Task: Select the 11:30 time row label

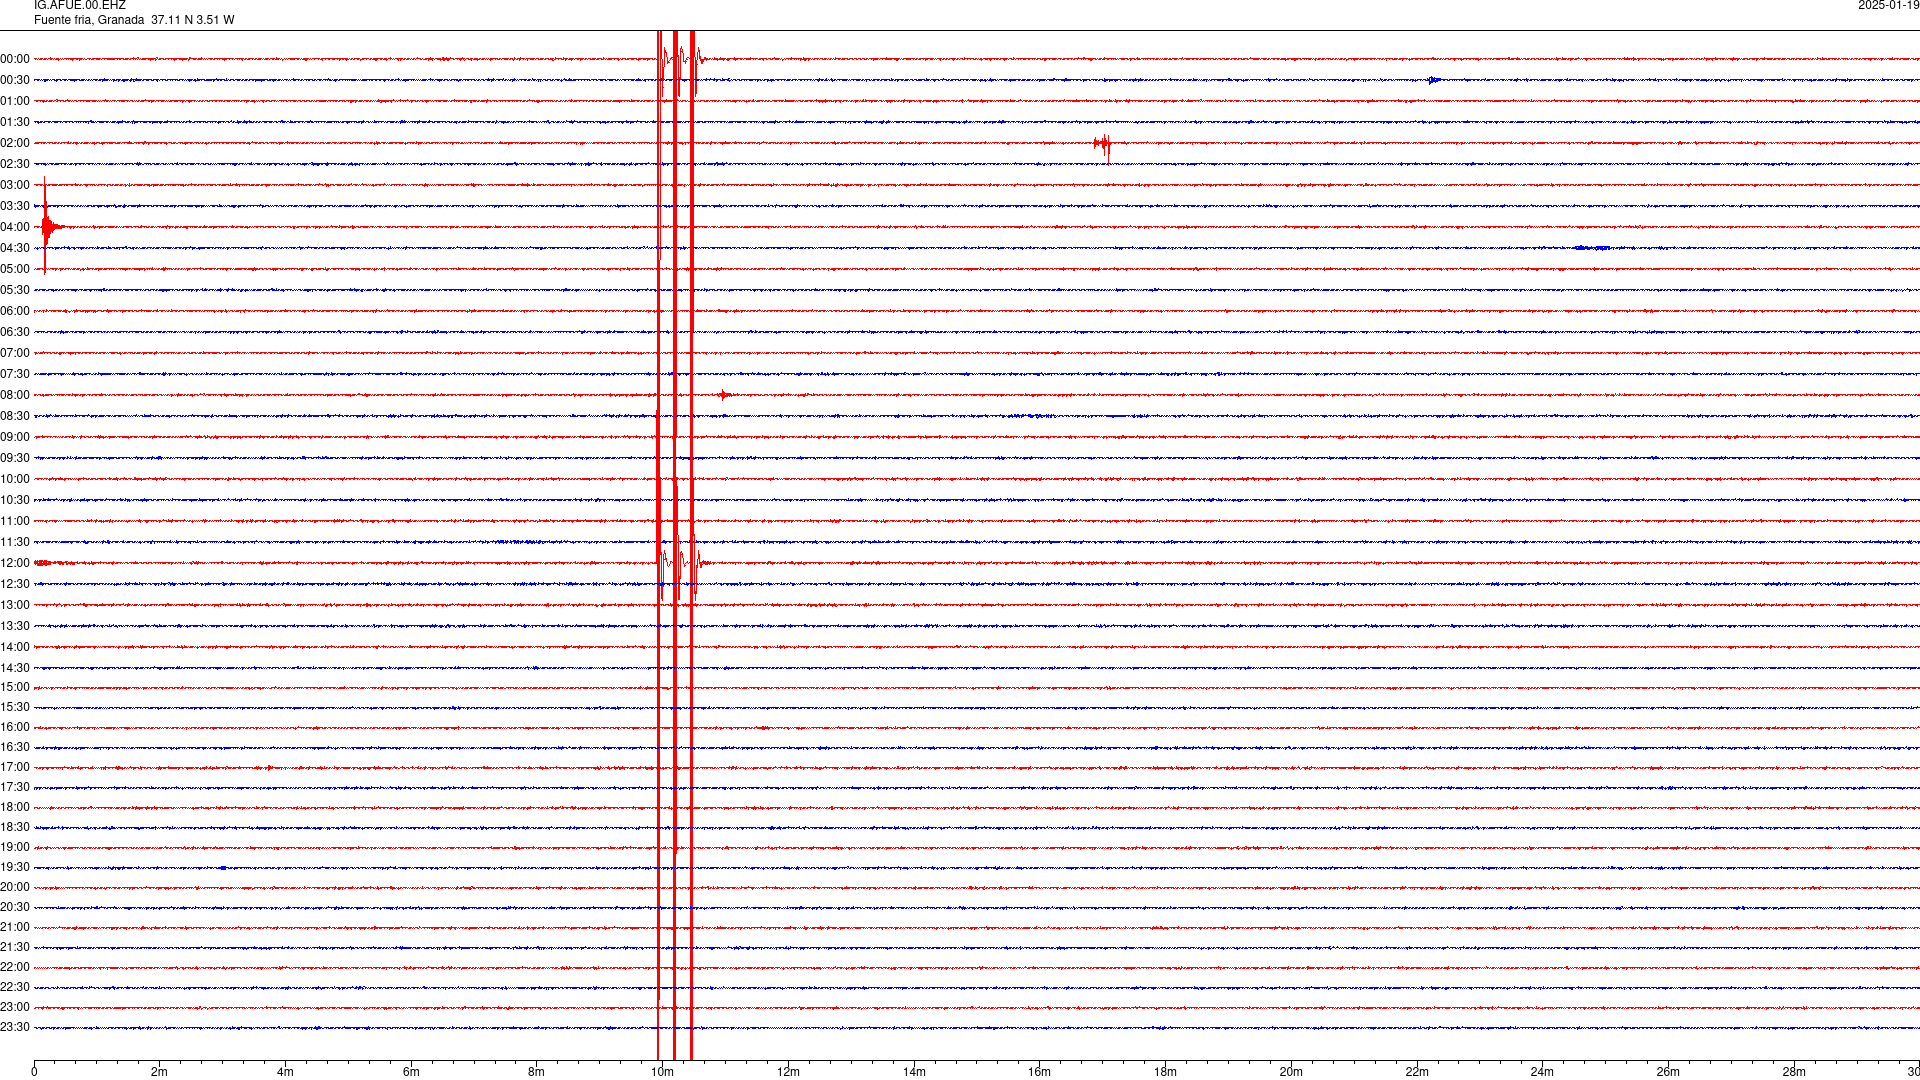Action: [x=15, y=542]
